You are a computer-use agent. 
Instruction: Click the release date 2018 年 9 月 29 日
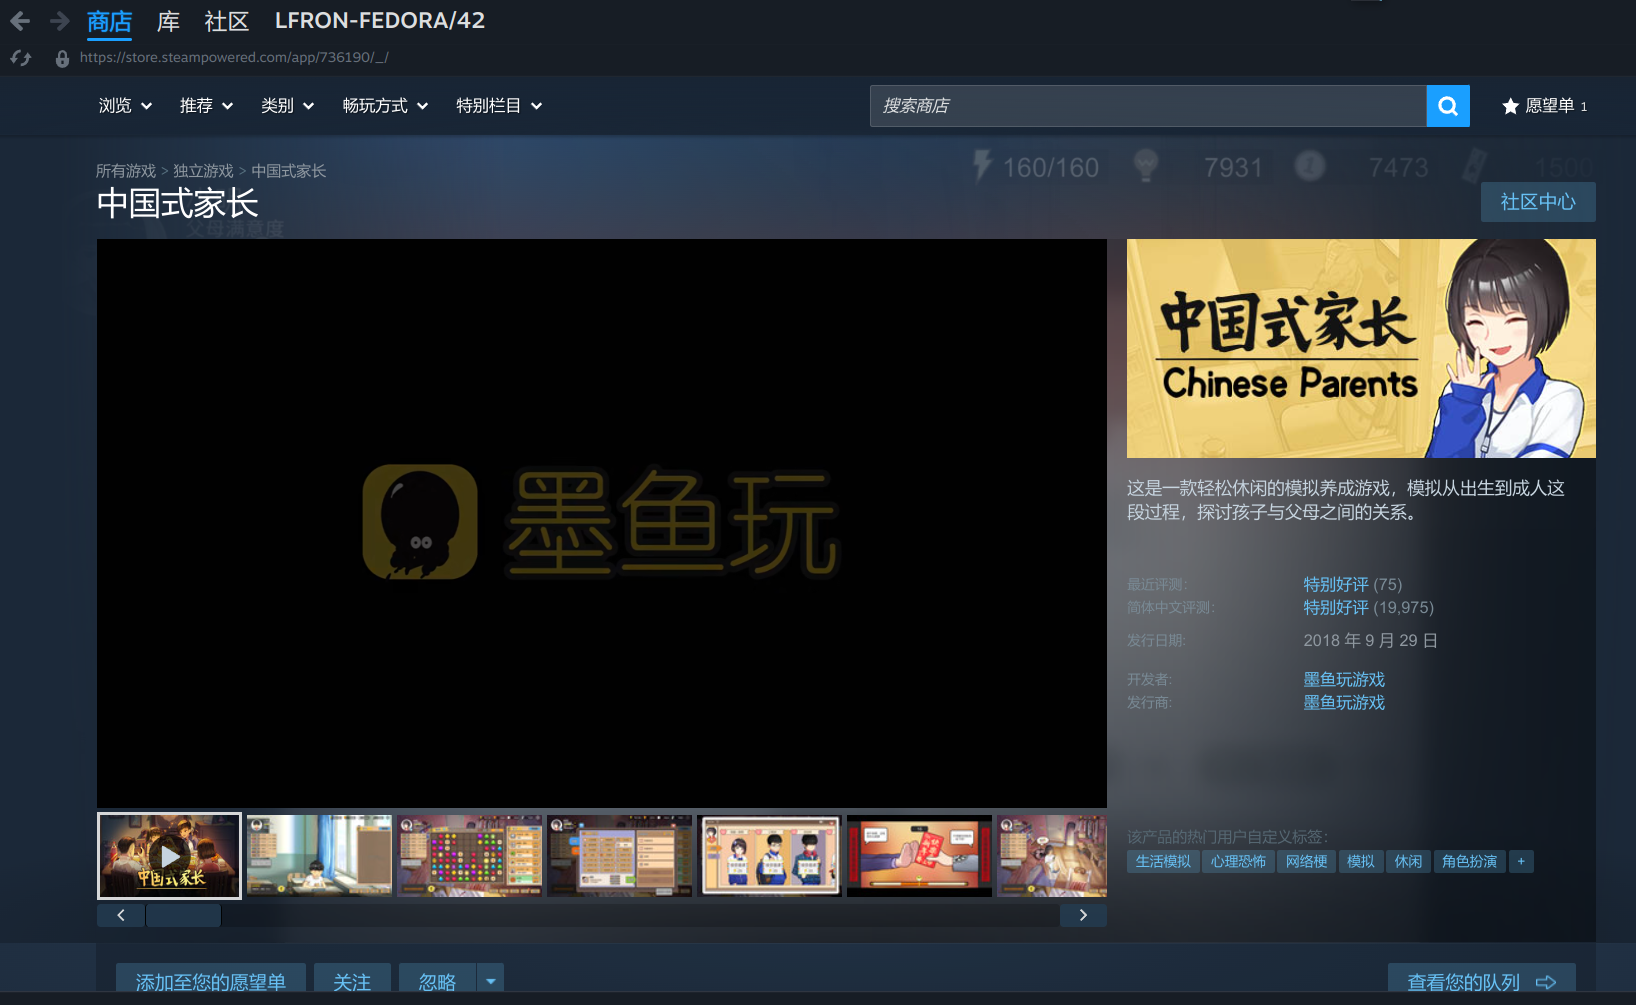coord(1371,640)
